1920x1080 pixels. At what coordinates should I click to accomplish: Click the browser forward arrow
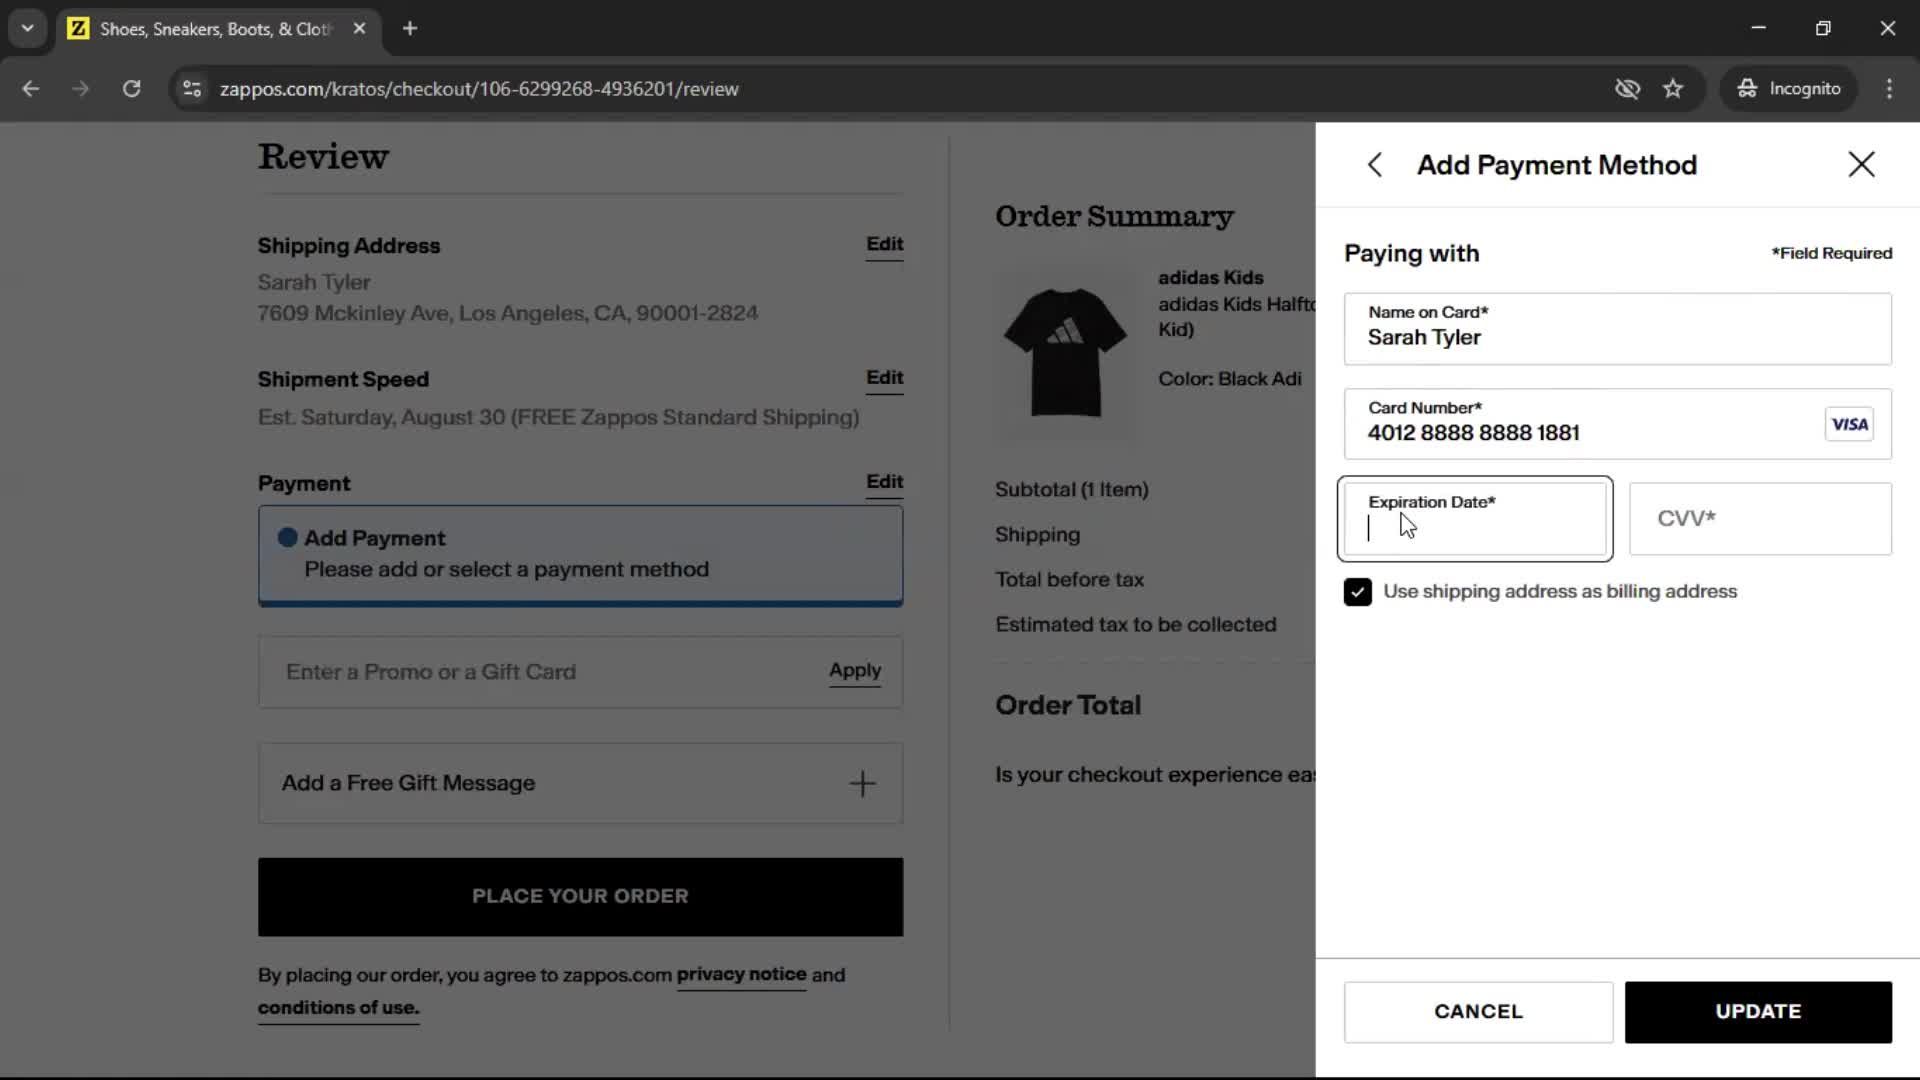[x=81, y=89]
